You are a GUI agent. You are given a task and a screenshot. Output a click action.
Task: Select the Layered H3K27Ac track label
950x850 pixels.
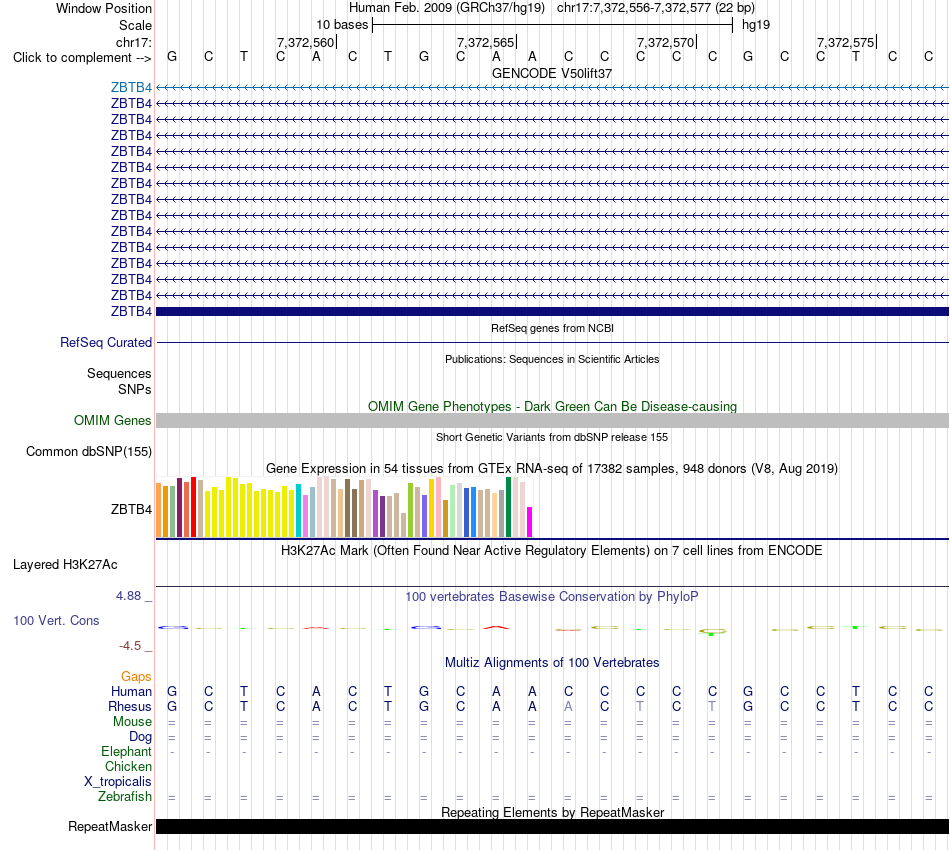point(65,565)
